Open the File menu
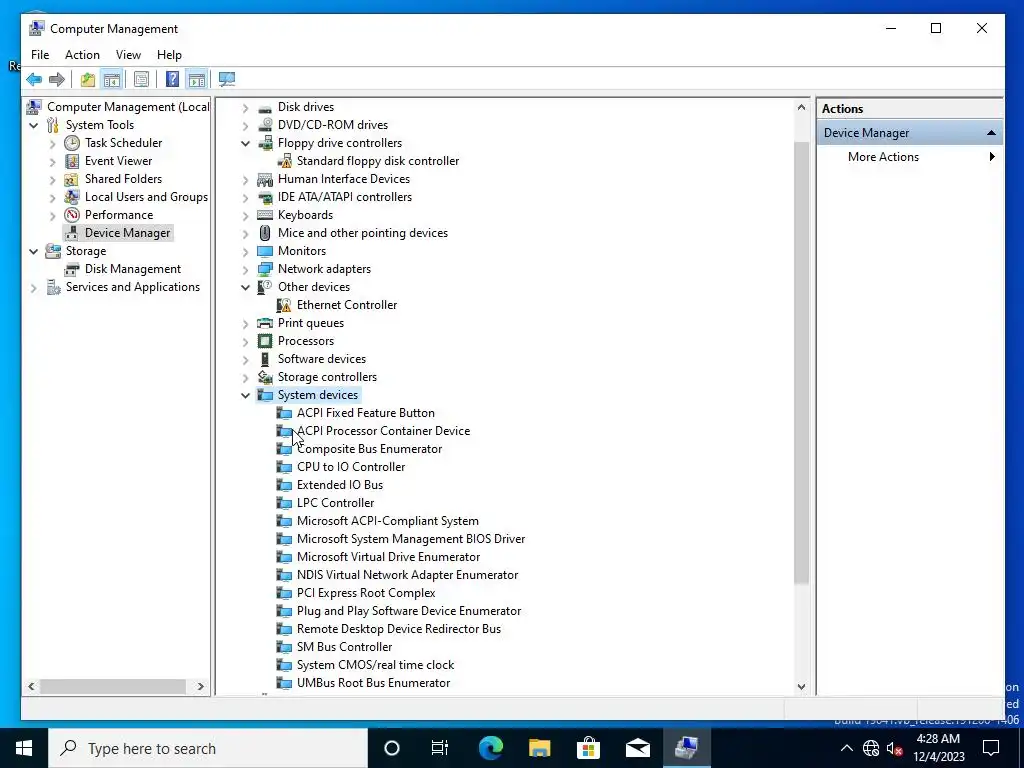The height and width of the screenshot is (768, 1024). [40, 55]
